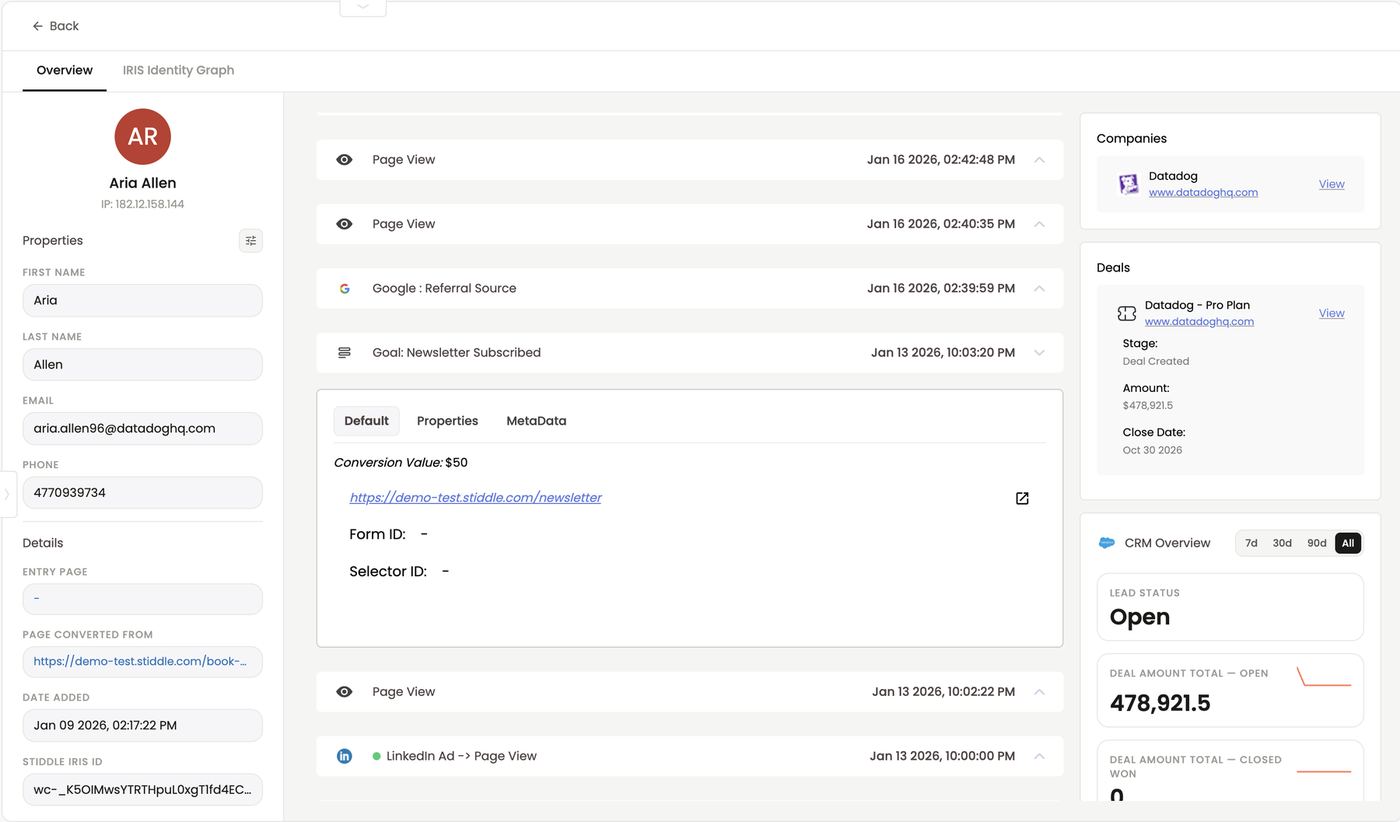Viewport: 1400px width, 822px height.
Task: Expand the LinkedIn Ad -> Page View entry
Action: 1040,756
